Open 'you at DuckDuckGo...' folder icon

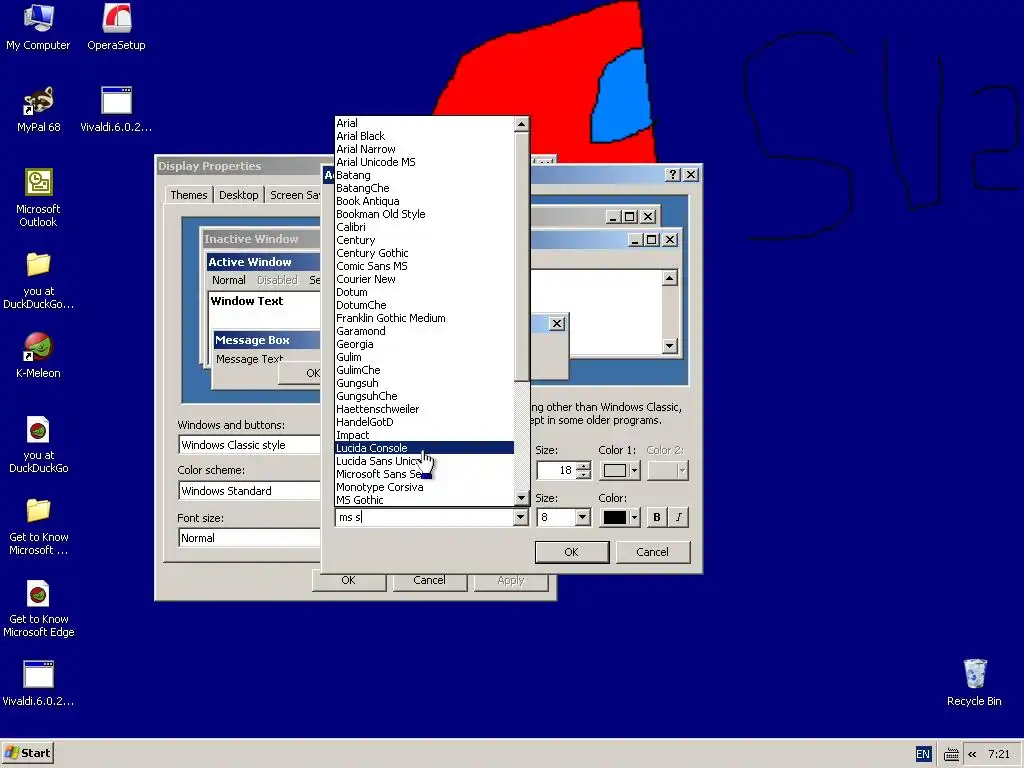(x=38, y=280)
